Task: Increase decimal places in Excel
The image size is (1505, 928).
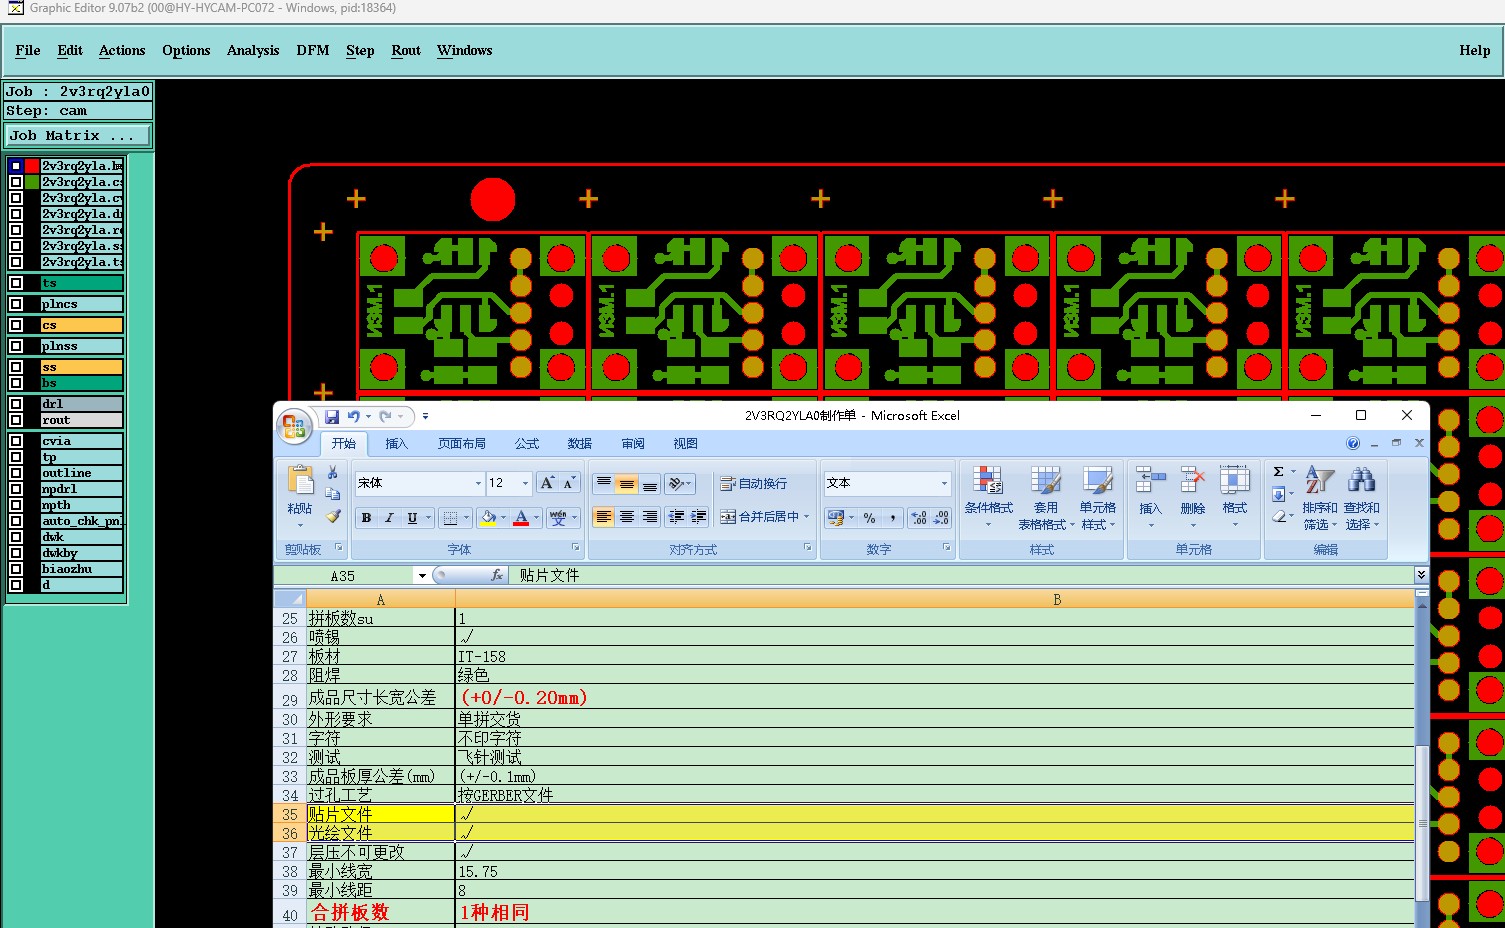Action: [919, 517]
